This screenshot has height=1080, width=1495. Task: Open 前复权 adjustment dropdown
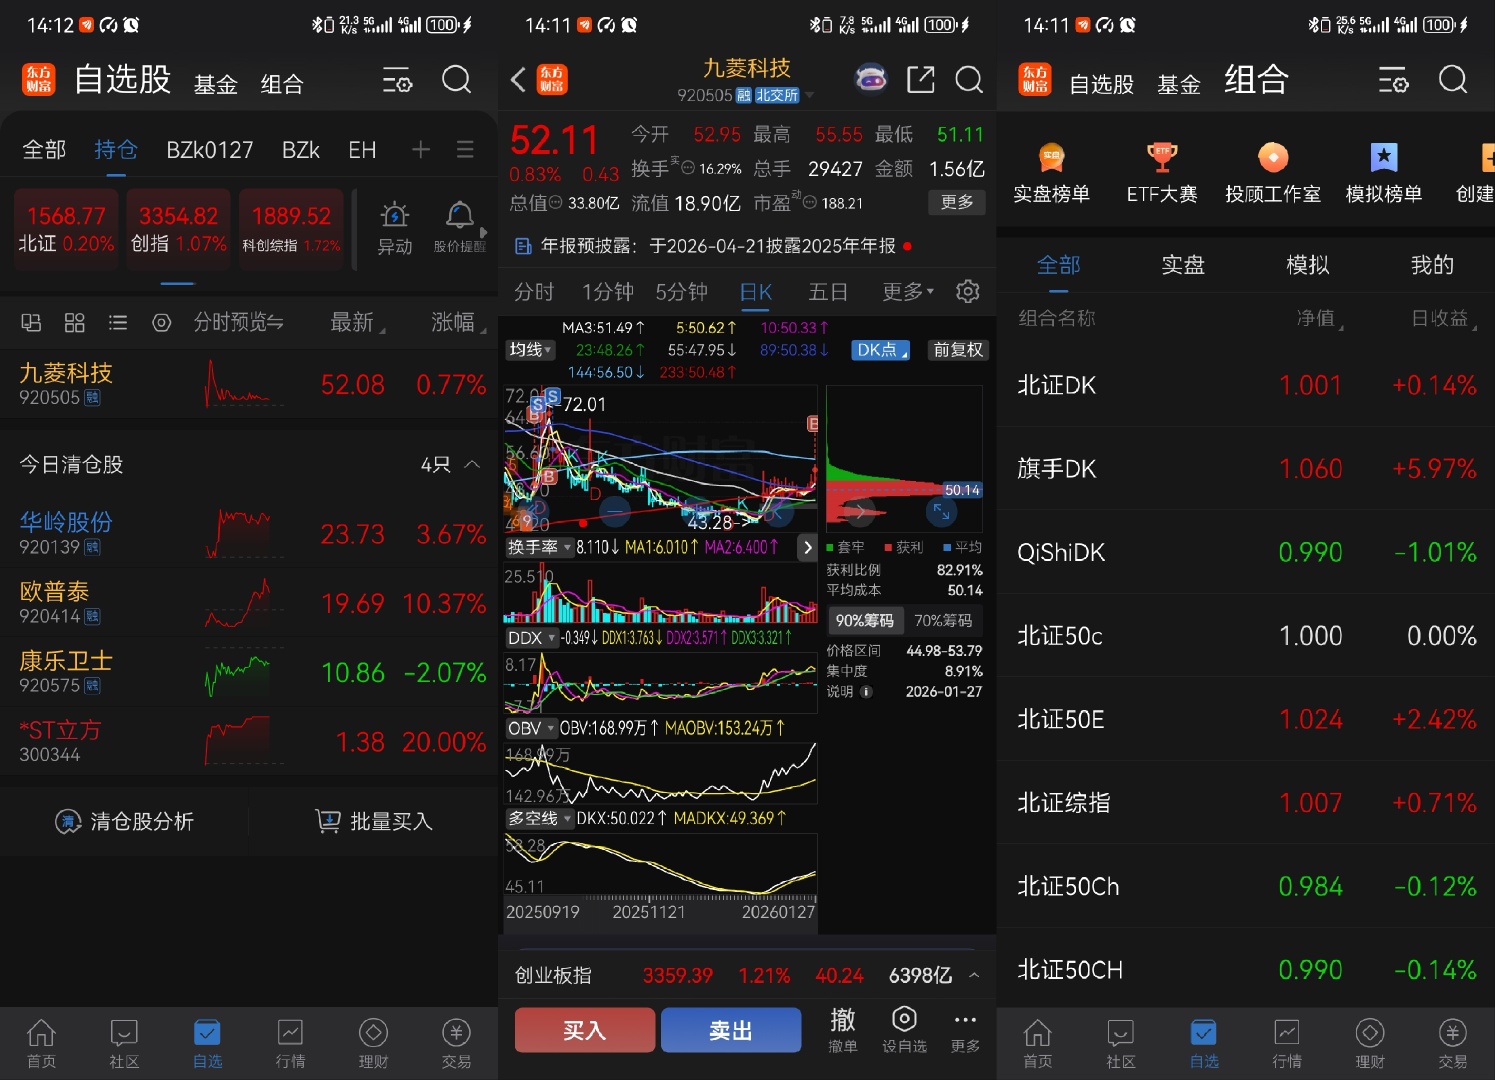coord(958,350)
